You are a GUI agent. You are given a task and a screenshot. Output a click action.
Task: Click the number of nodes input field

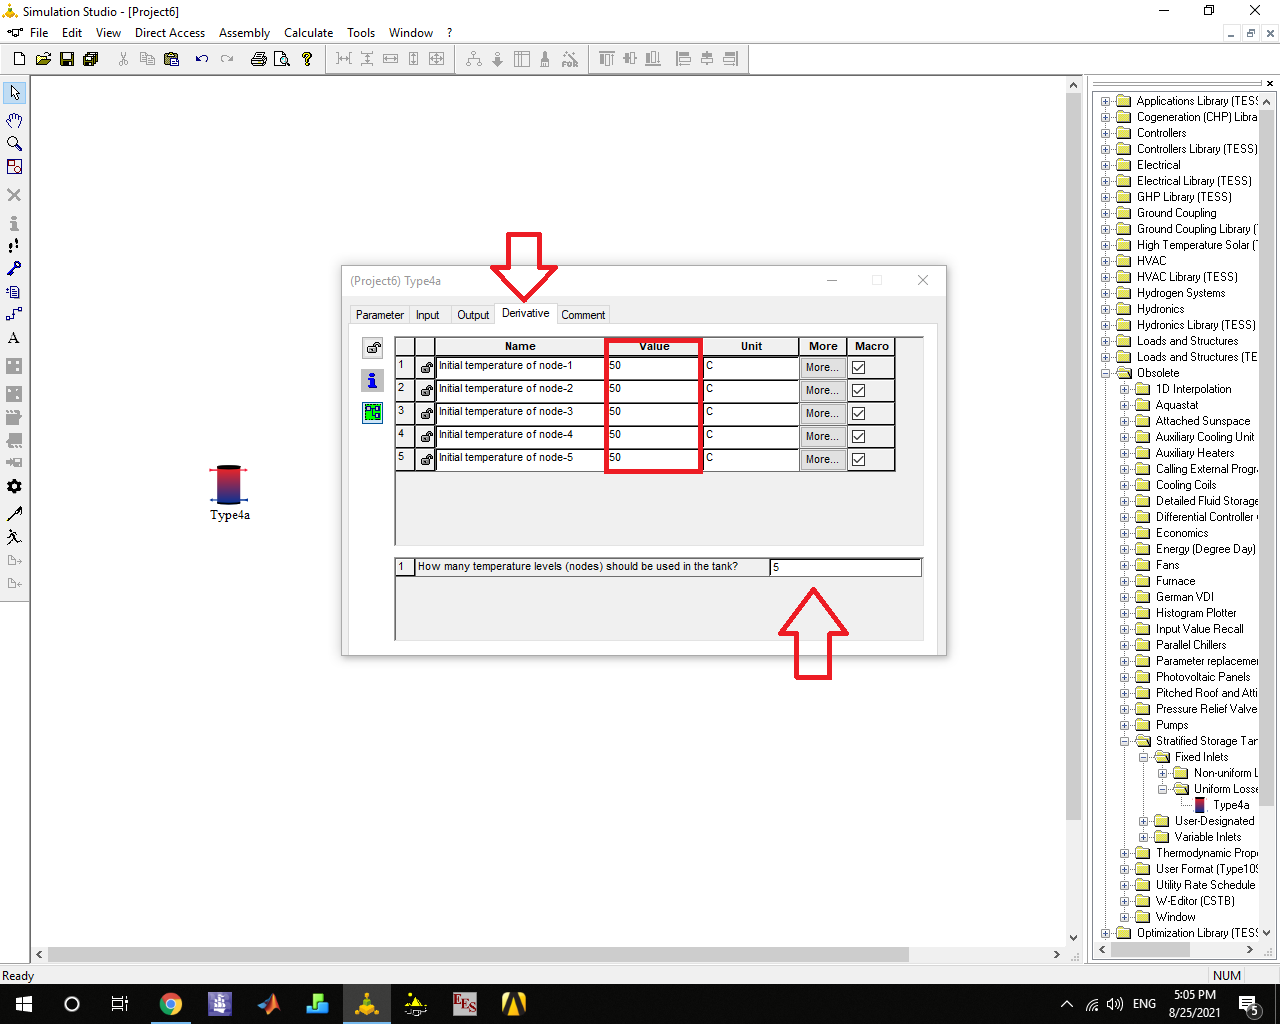coord(845,567)
